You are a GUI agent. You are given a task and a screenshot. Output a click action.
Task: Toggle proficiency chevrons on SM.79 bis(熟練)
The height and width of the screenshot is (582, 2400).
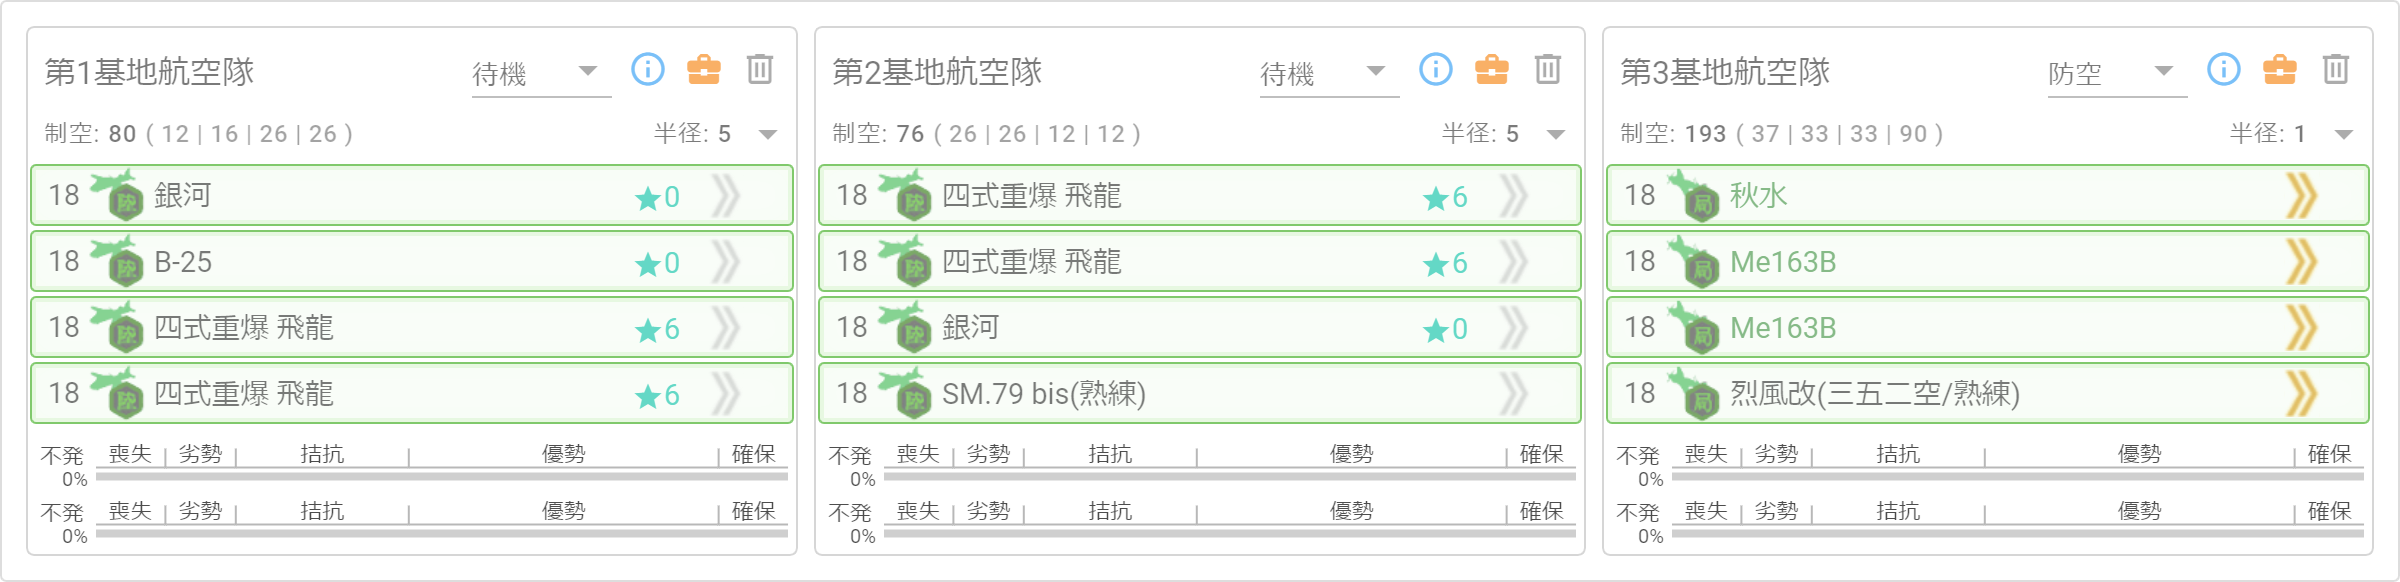tap(1514, 393)
